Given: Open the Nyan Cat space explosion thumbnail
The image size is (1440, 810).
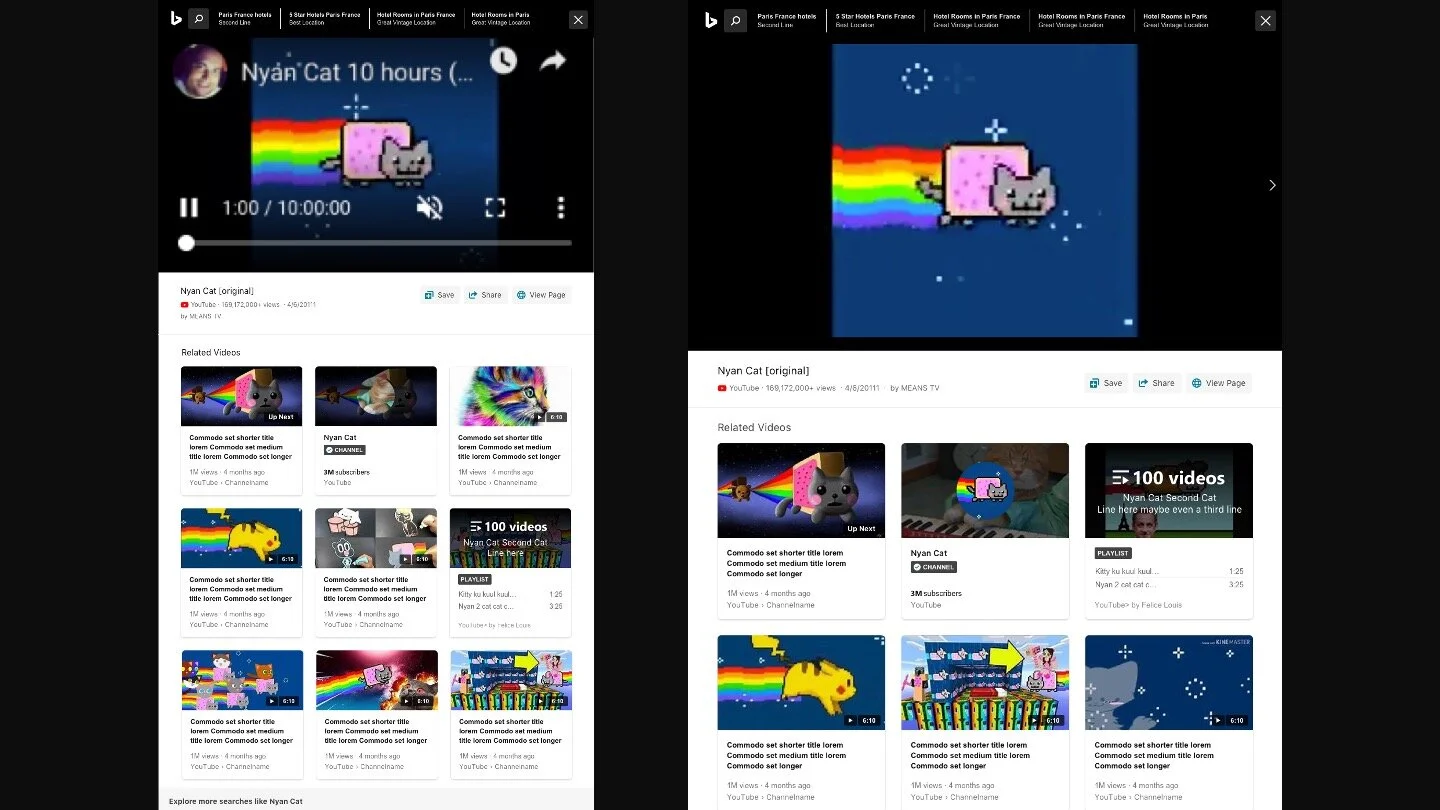Looking at the screenshot, I should click(377, 680).
